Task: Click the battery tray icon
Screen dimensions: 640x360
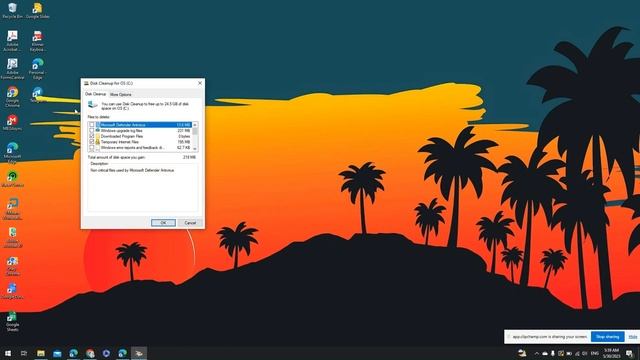Action: pyautogui.click(x=569, y=353)
